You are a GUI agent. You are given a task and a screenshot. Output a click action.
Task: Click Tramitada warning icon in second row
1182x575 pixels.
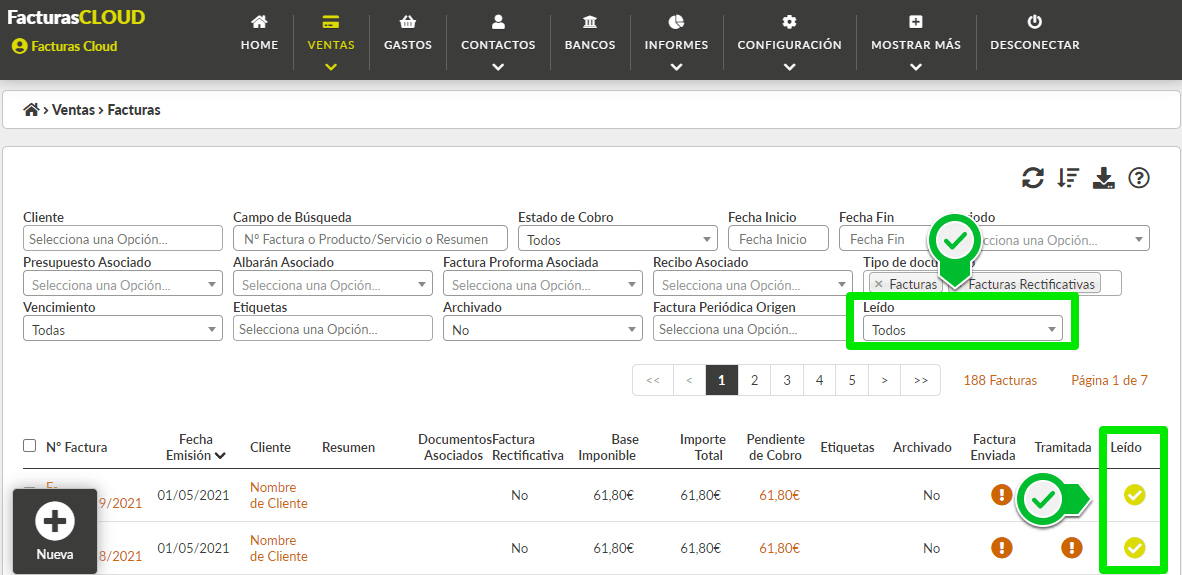pos(1071,548)
